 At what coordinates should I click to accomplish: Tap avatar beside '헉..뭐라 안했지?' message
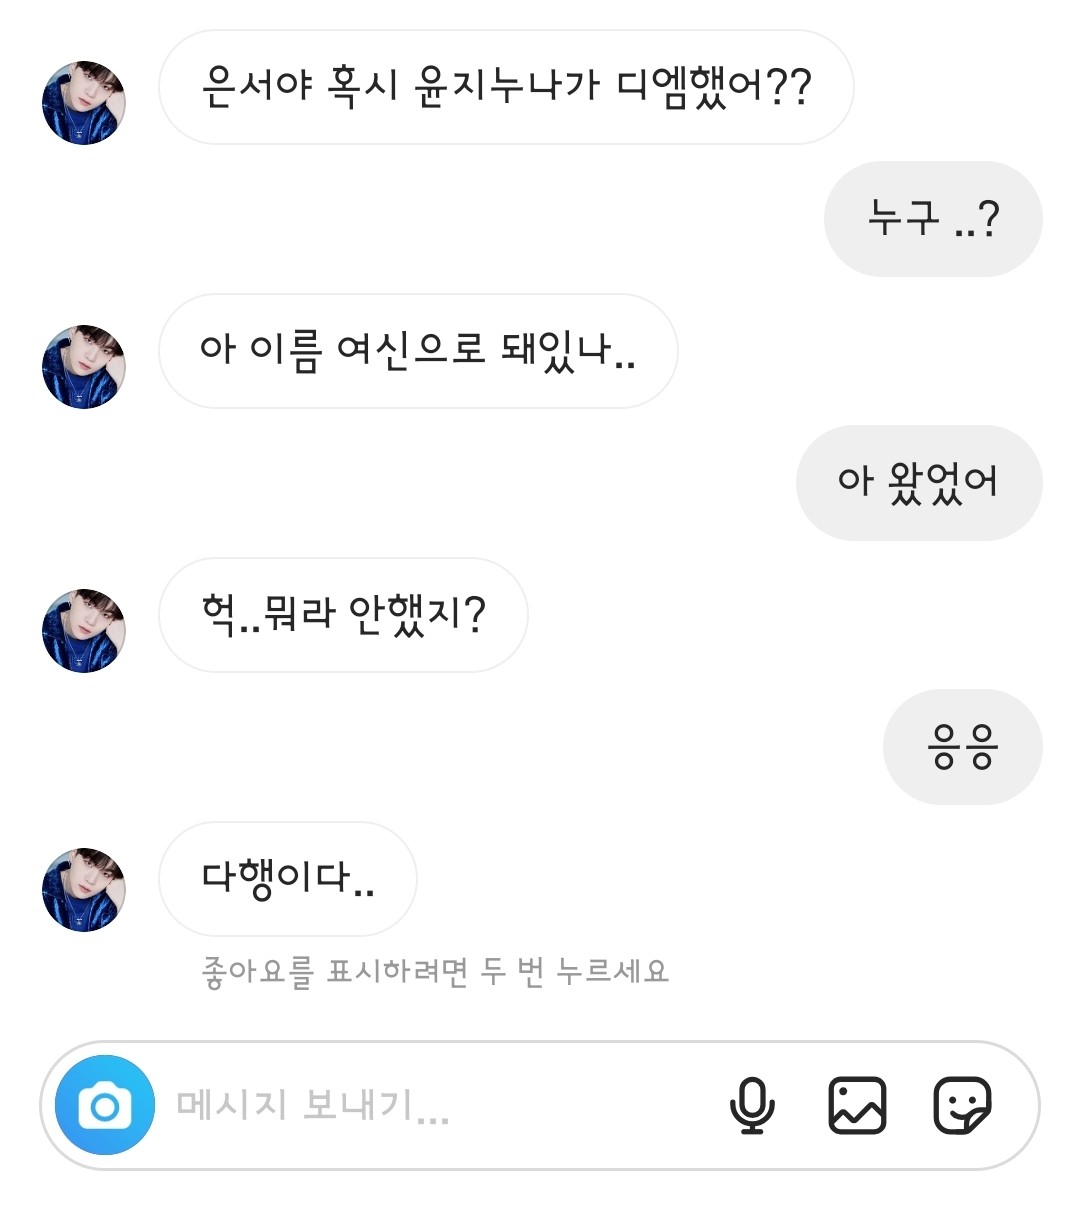point(84,631)
